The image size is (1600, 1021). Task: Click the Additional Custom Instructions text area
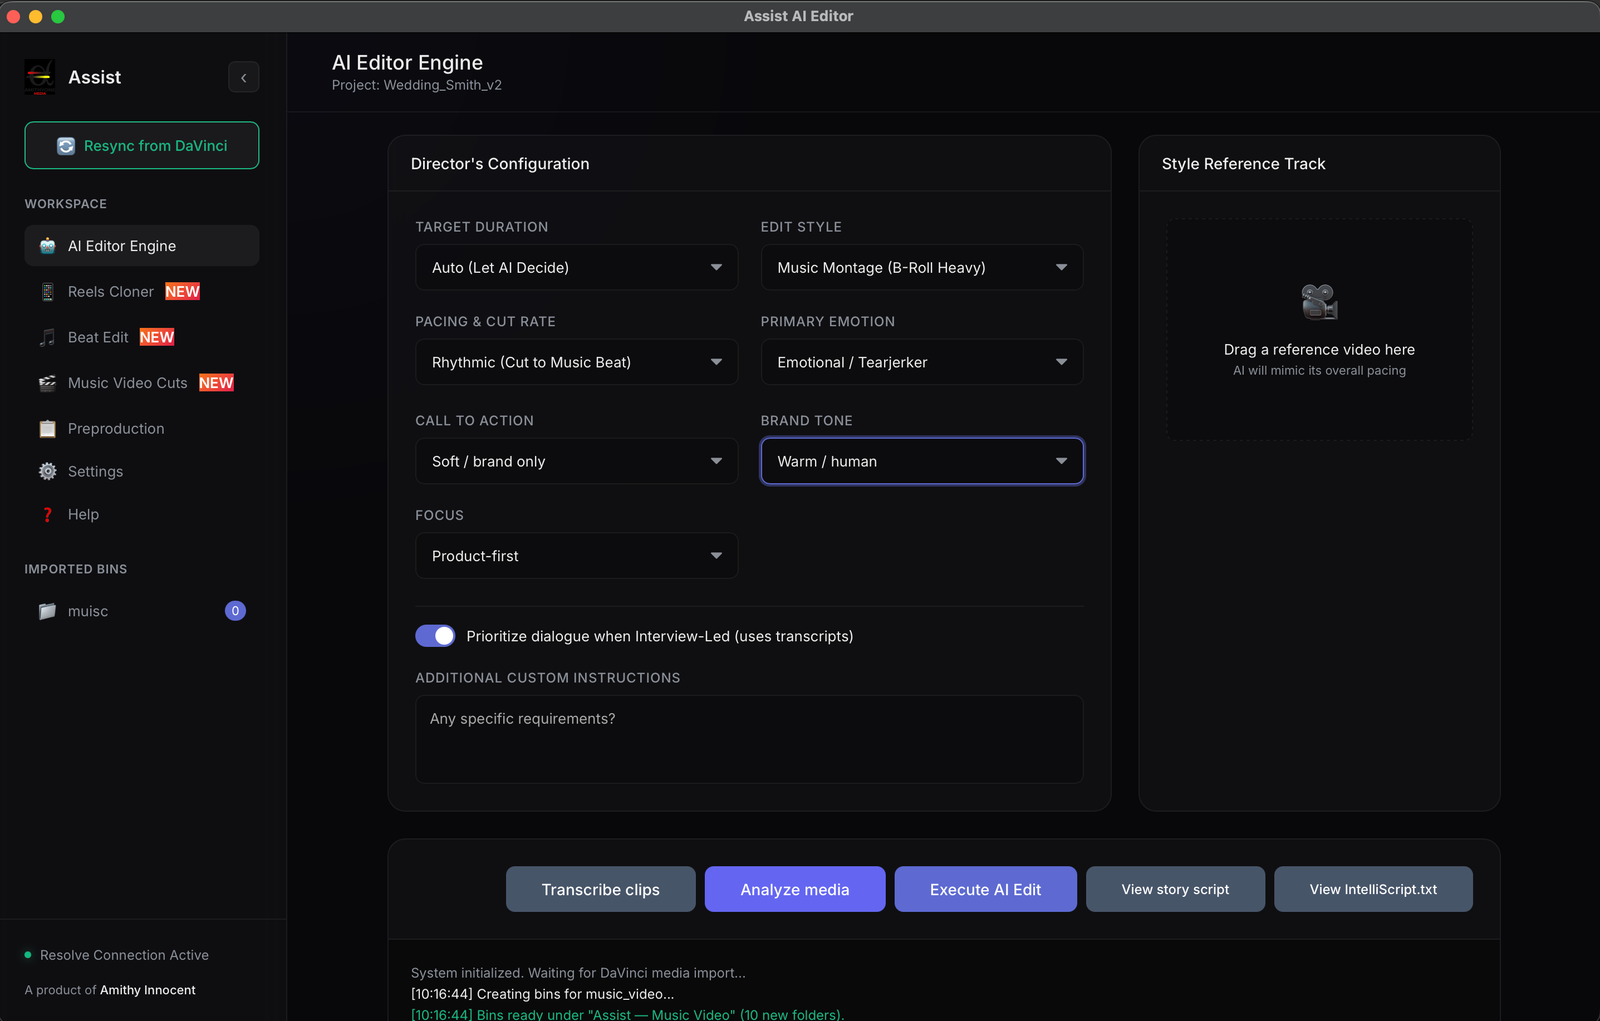click(749, 739)
